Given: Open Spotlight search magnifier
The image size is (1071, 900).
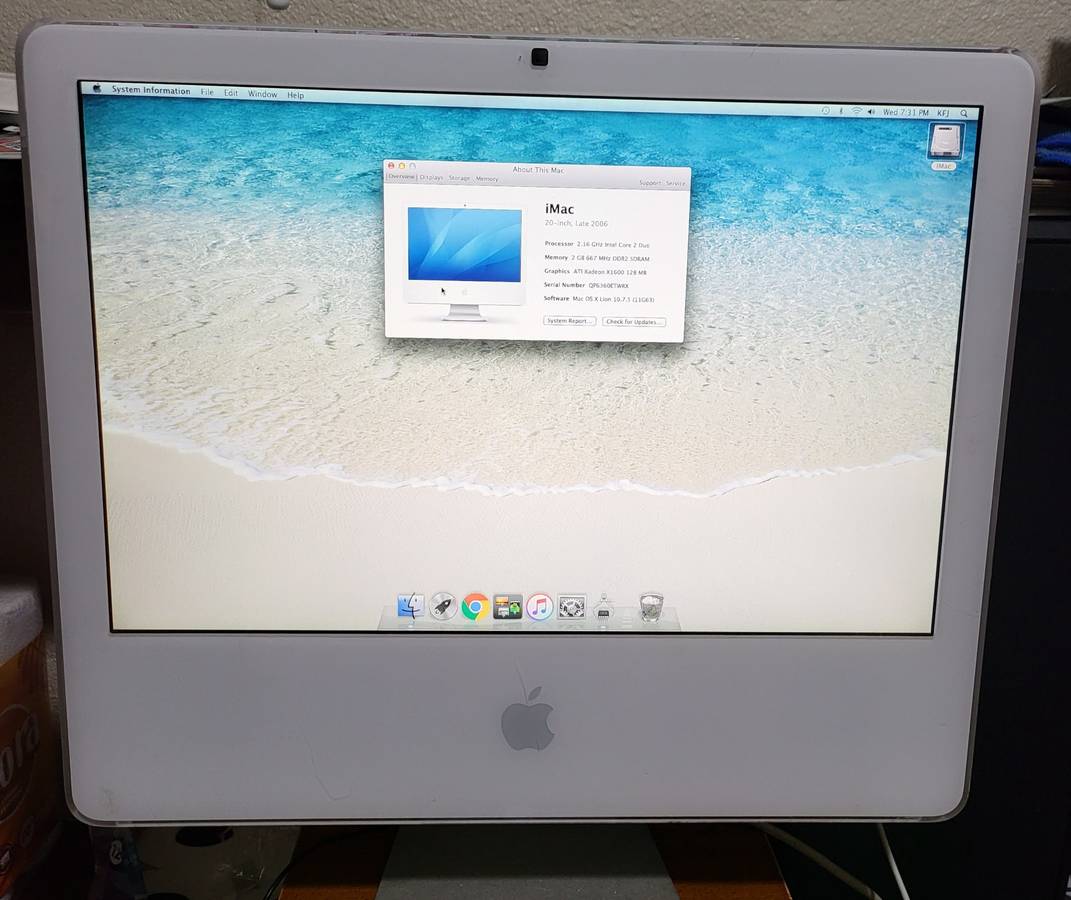Looking at the screenshot, I should (964, 113).
